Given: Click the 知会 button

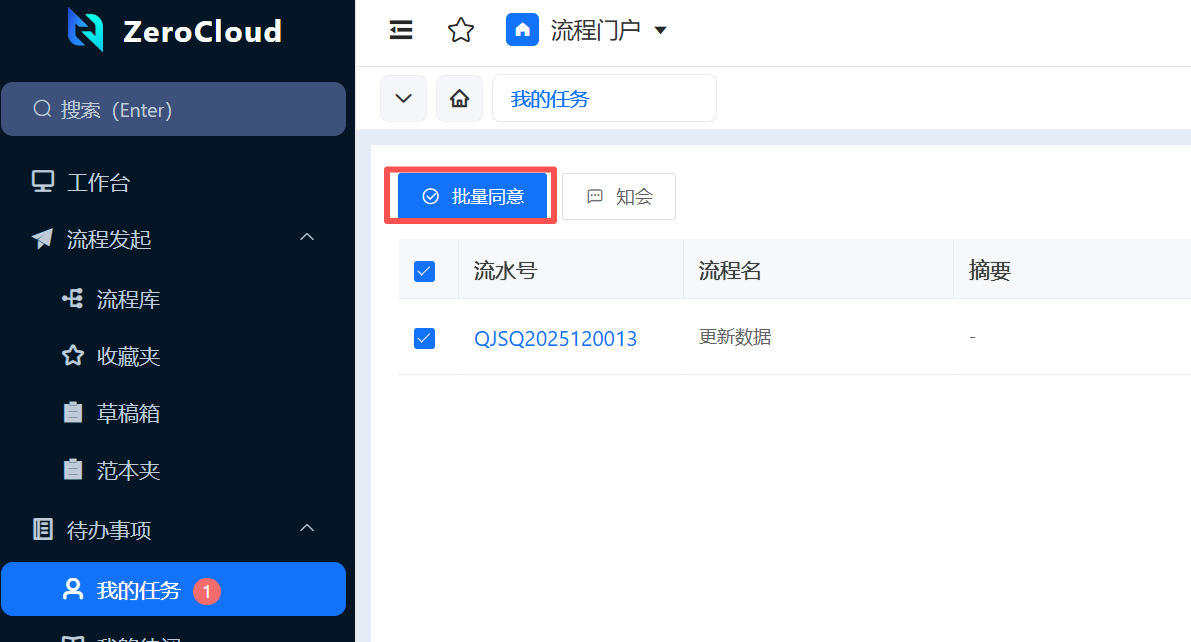Looking at the screenshot, I should point(619,196).
